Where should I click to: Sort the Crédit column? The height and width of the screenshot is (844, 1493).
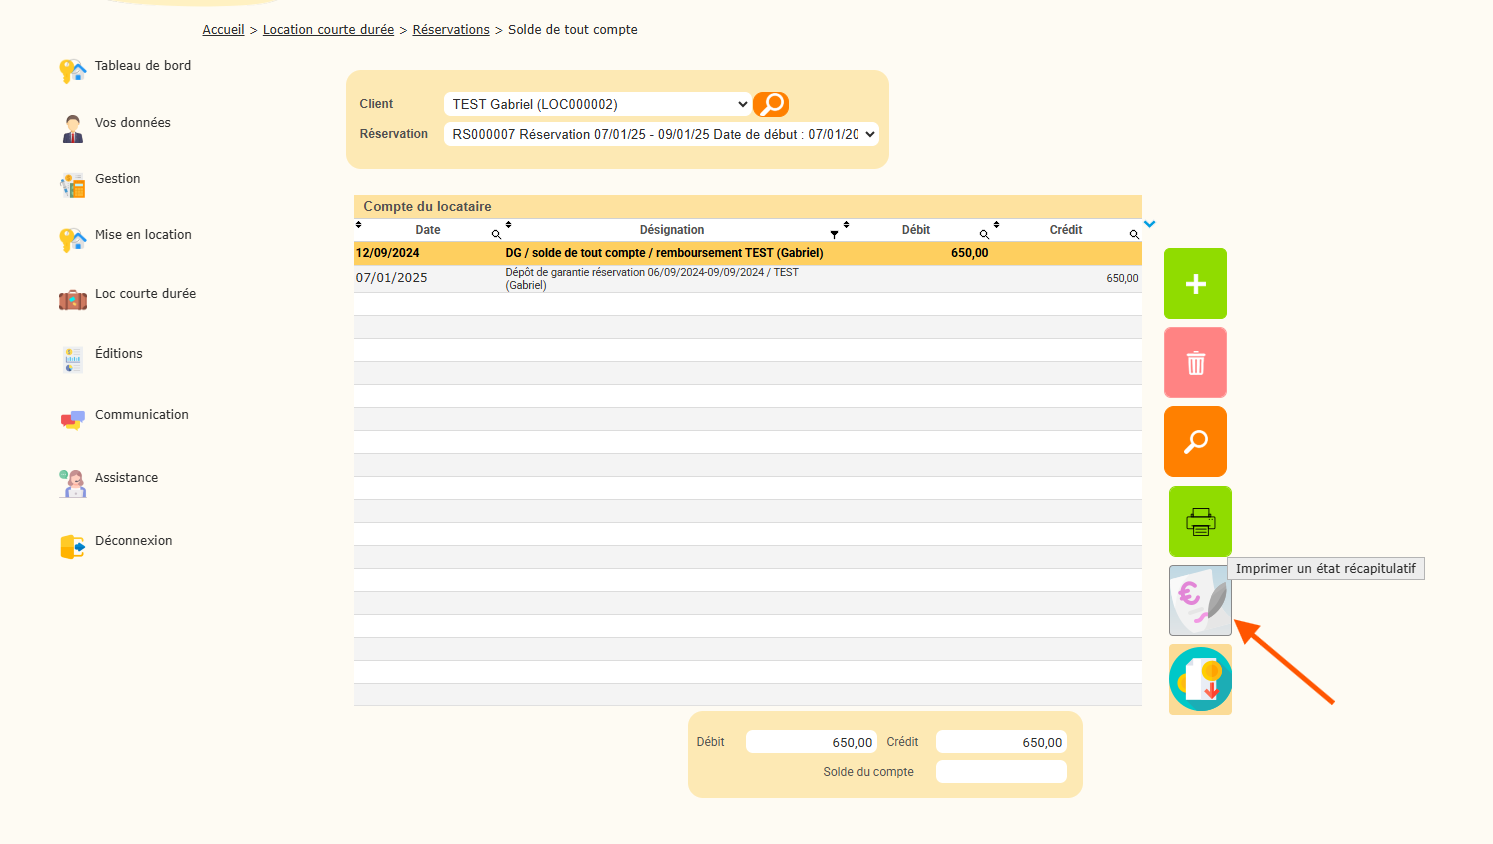click(997, 225)
